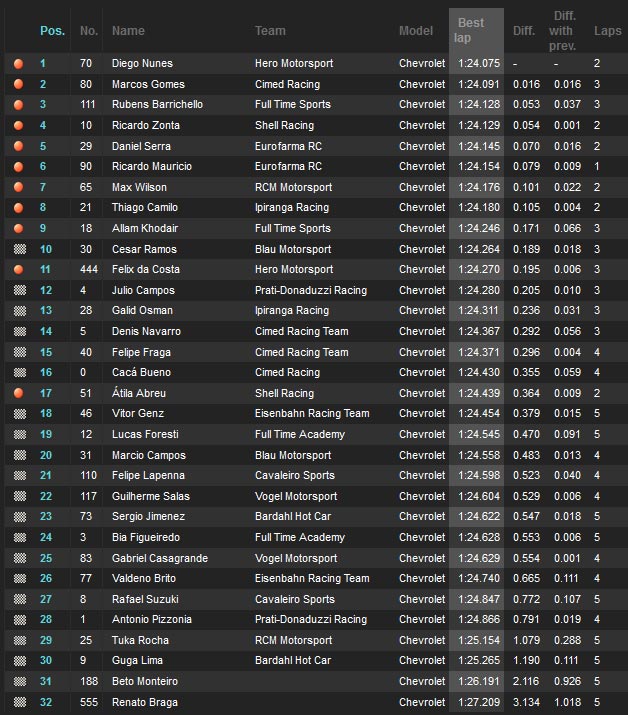Click the checkered flag in Galid Osman's row
The width and height of the screenshot is (628, 715).
pos(20,311)
